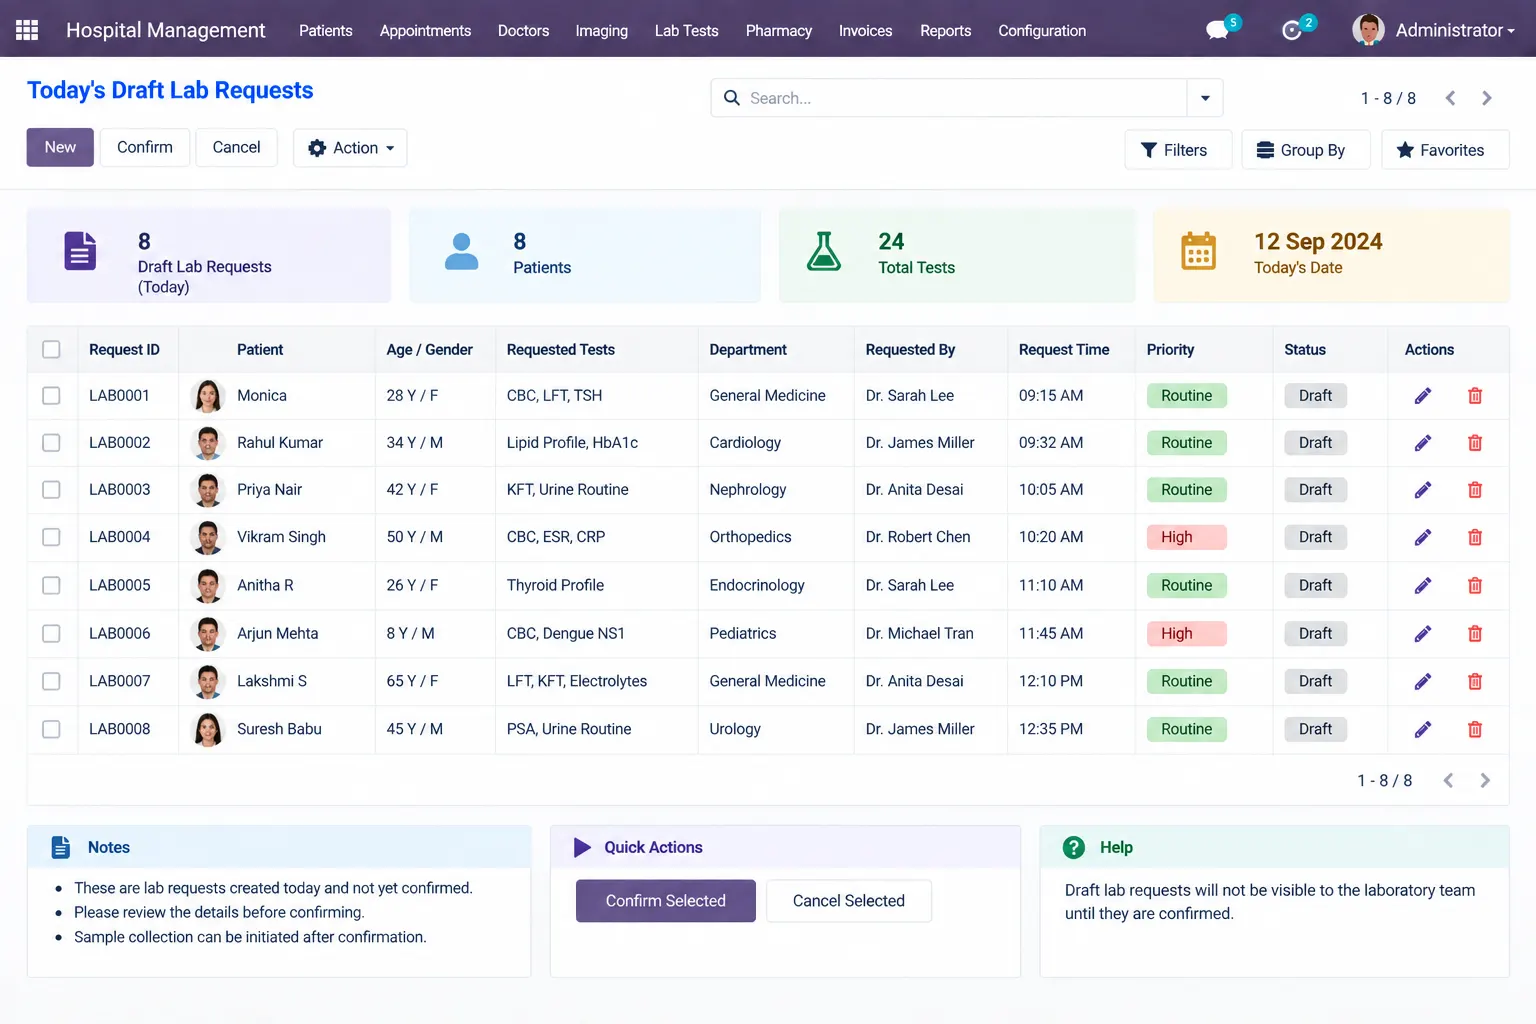This screenshot has width=1536, height=1024.
Task: Click next page arrow below the table
Action: pos(1485,780)
